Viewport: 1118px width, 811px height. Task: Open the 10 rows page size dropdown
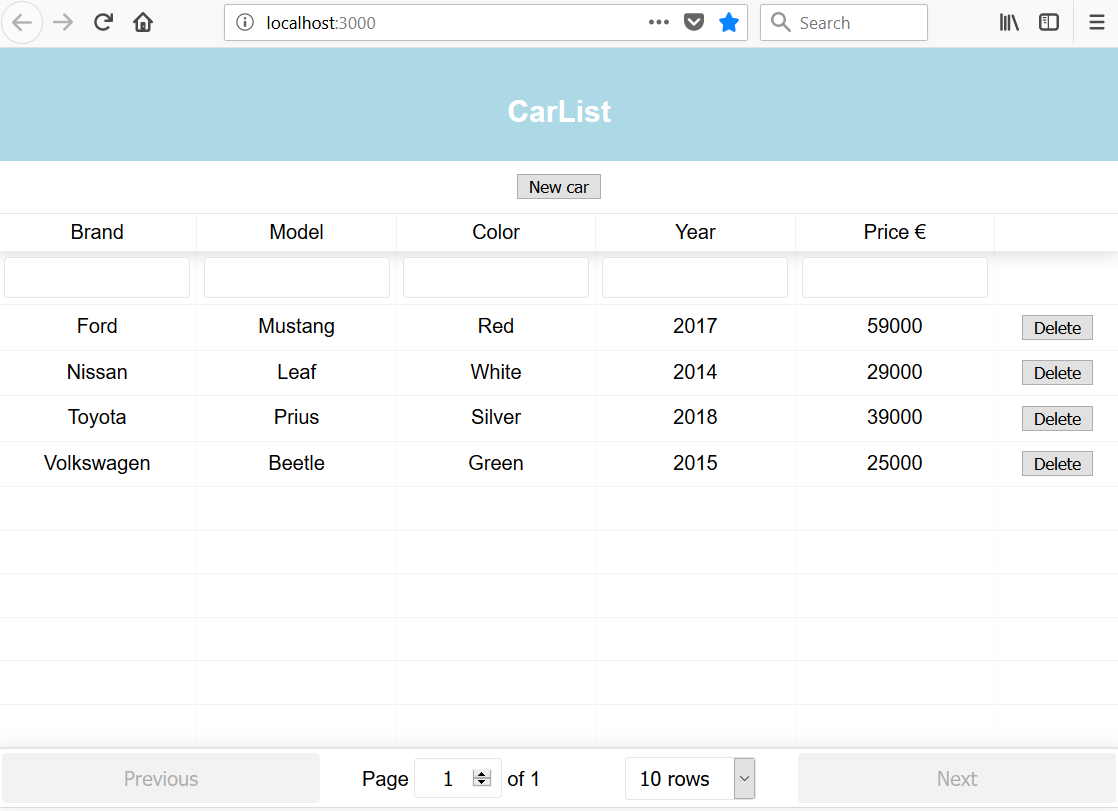(x=689, y=778)
